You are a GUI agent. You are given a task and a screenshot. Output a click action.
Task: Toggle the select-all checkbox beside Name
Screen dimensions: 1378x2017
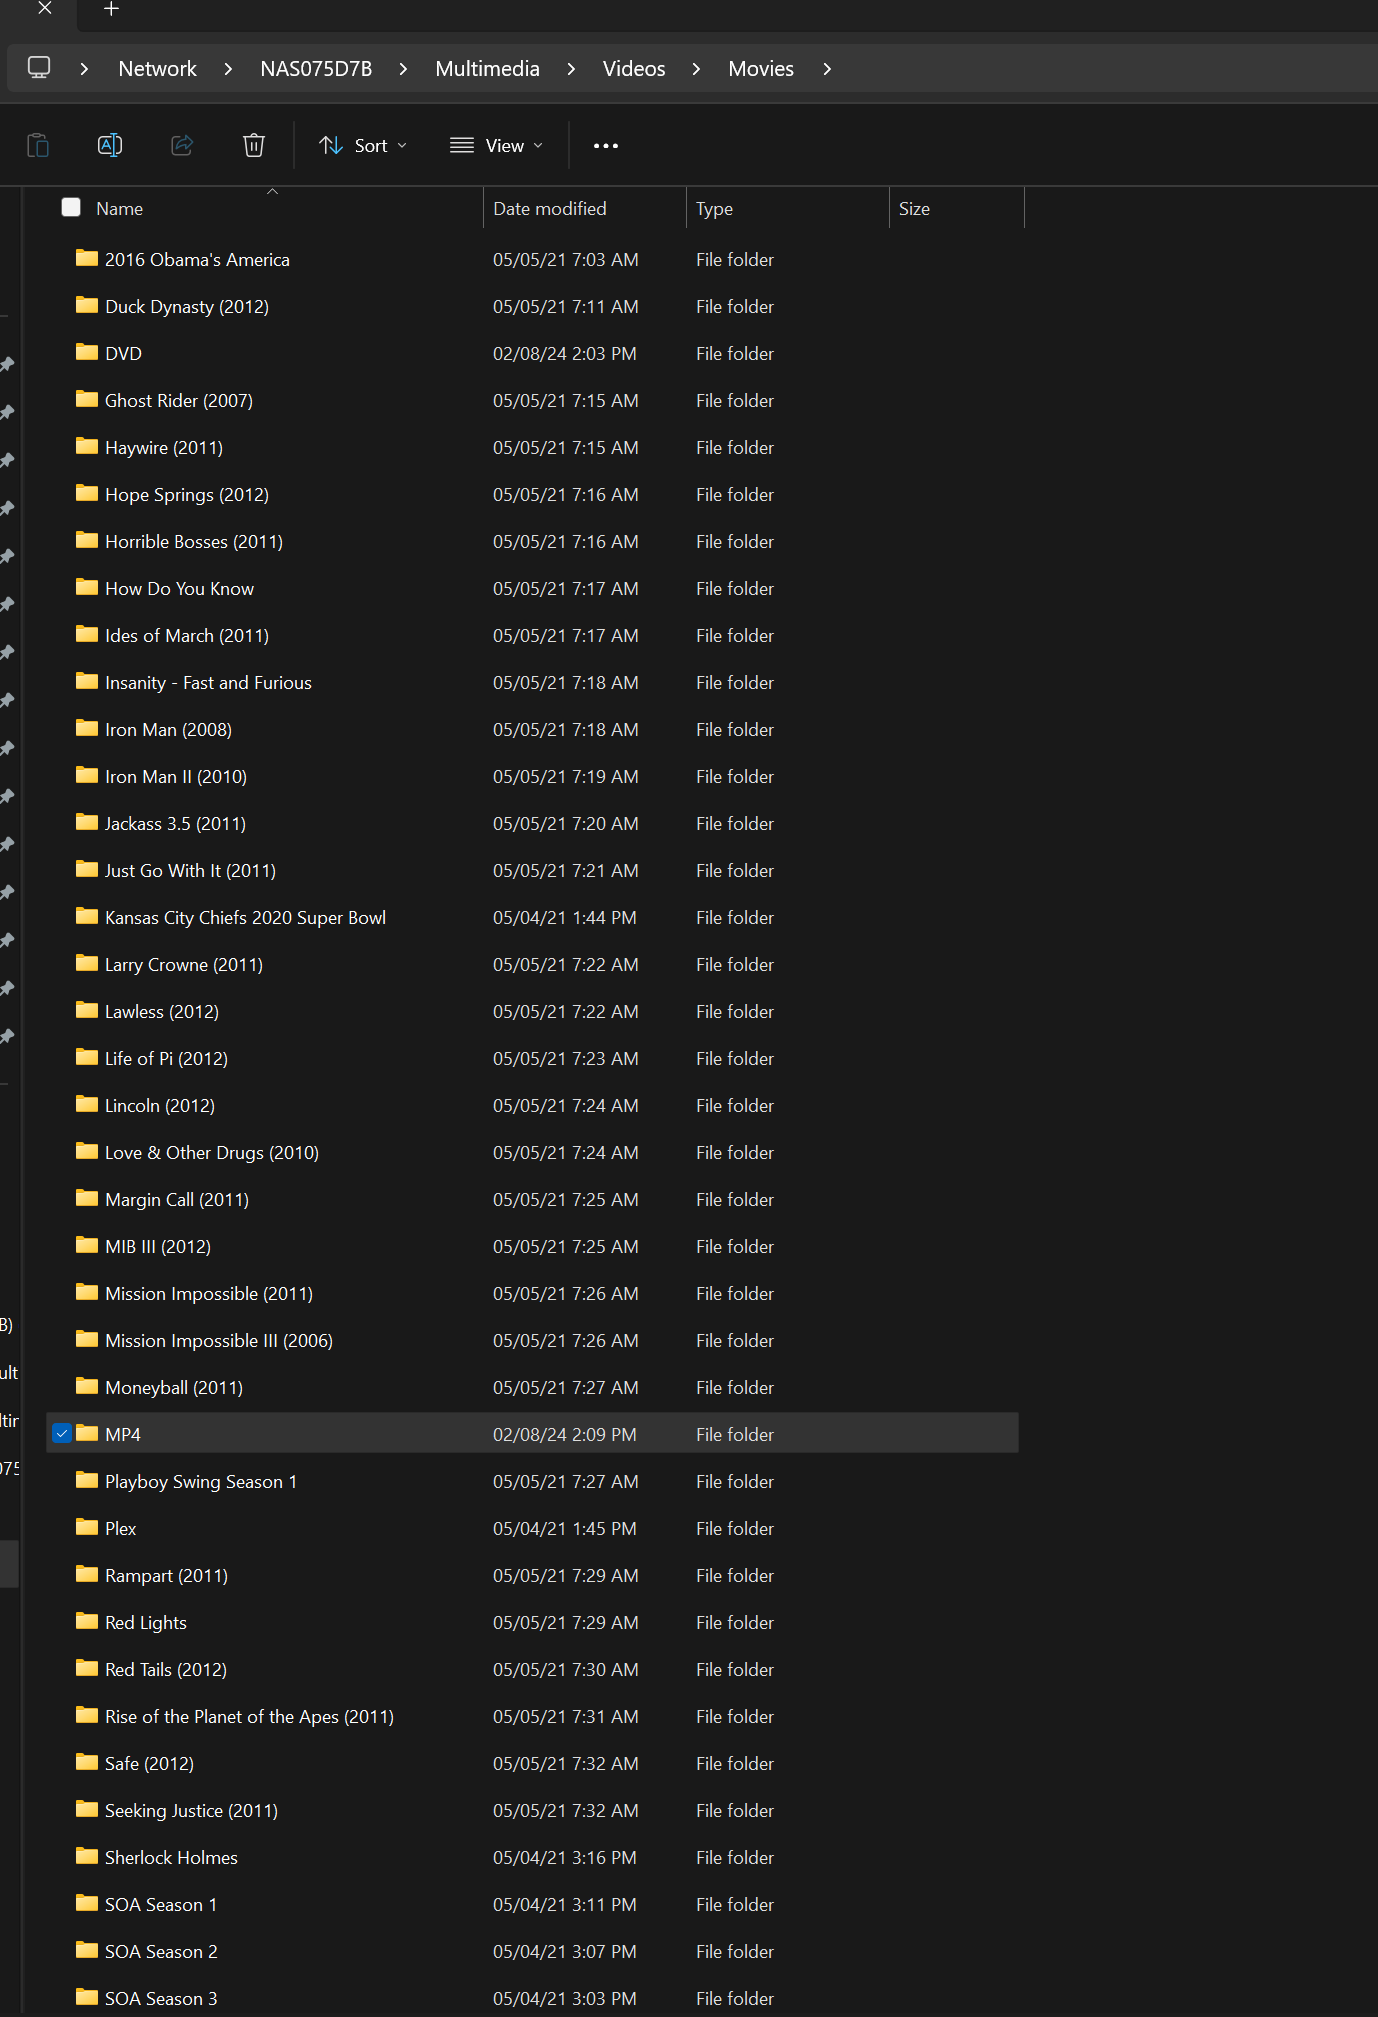coord(71,208)
